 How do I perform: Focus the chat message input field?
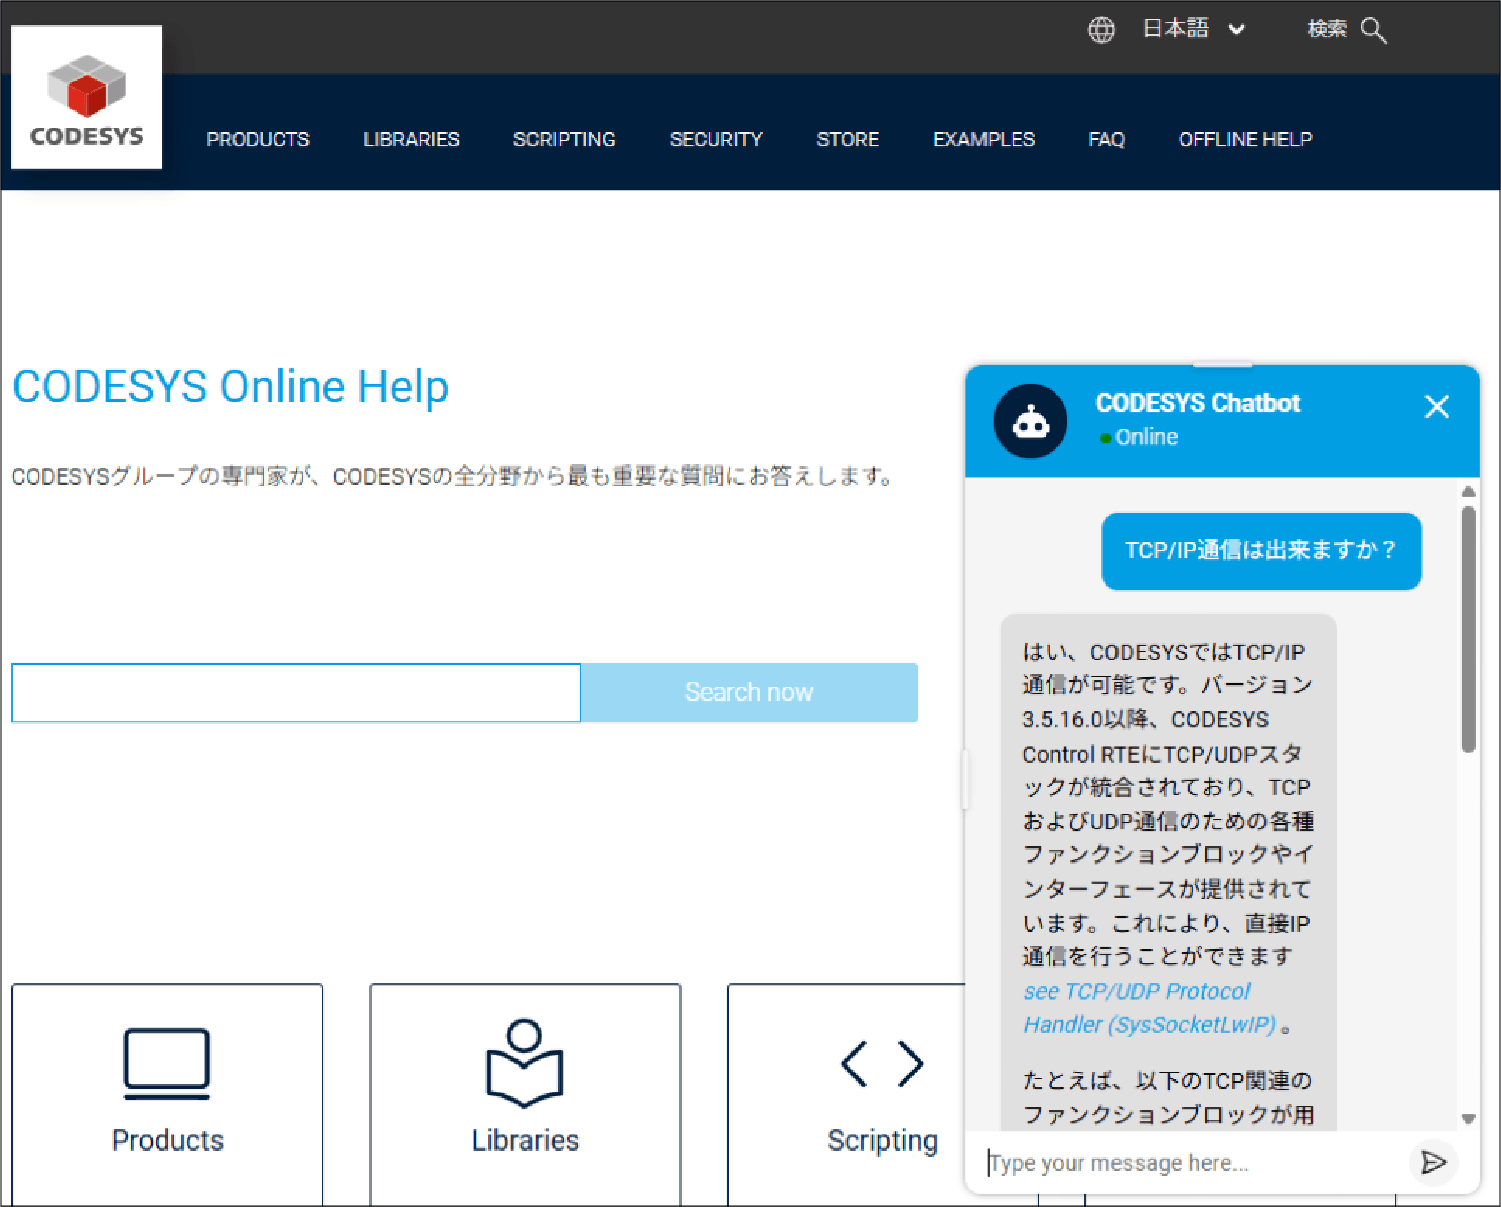[x=1190, y=1163]
